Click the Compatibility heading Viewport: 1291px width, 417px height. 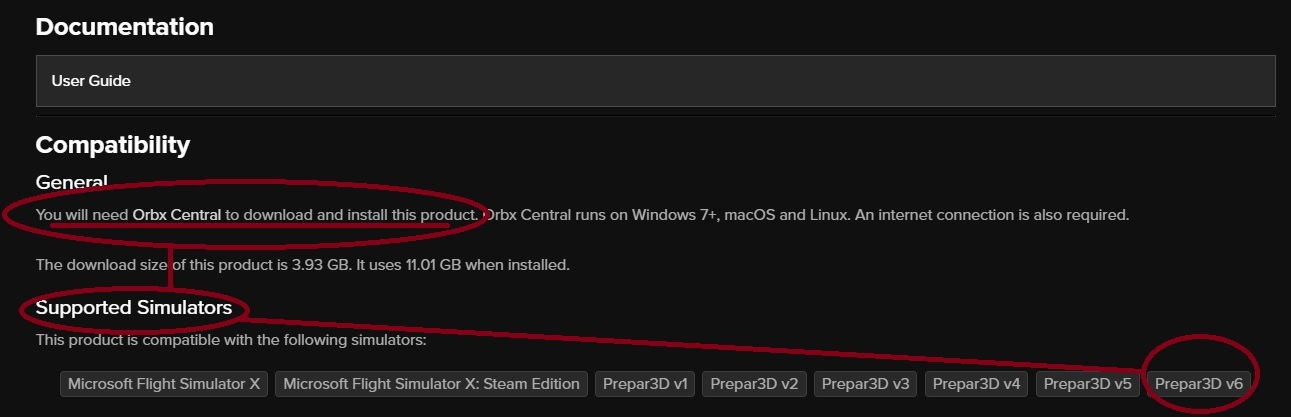pos(113,145)
